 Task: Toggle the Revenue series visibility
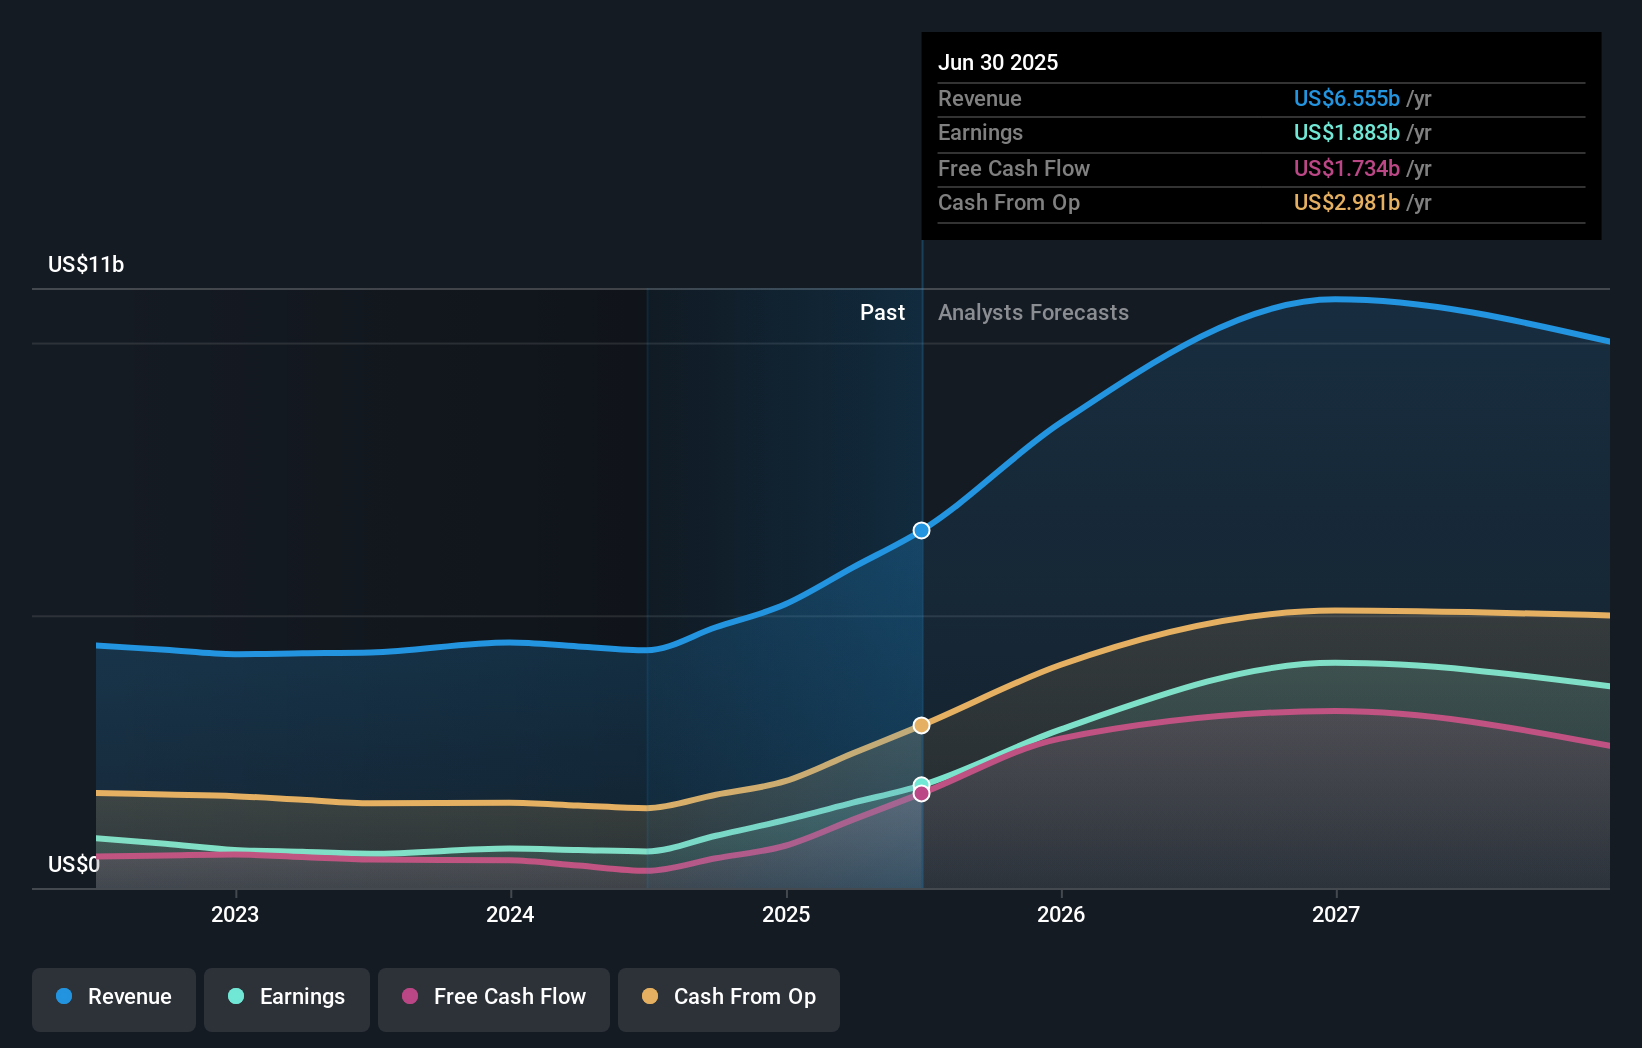click(x=113, y=997)
